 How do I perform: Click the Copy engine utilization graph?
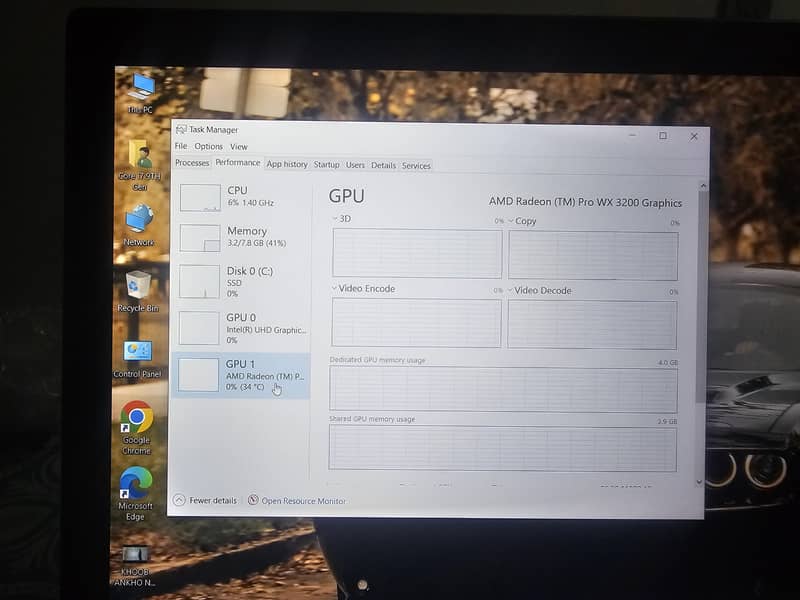[593, 256]
